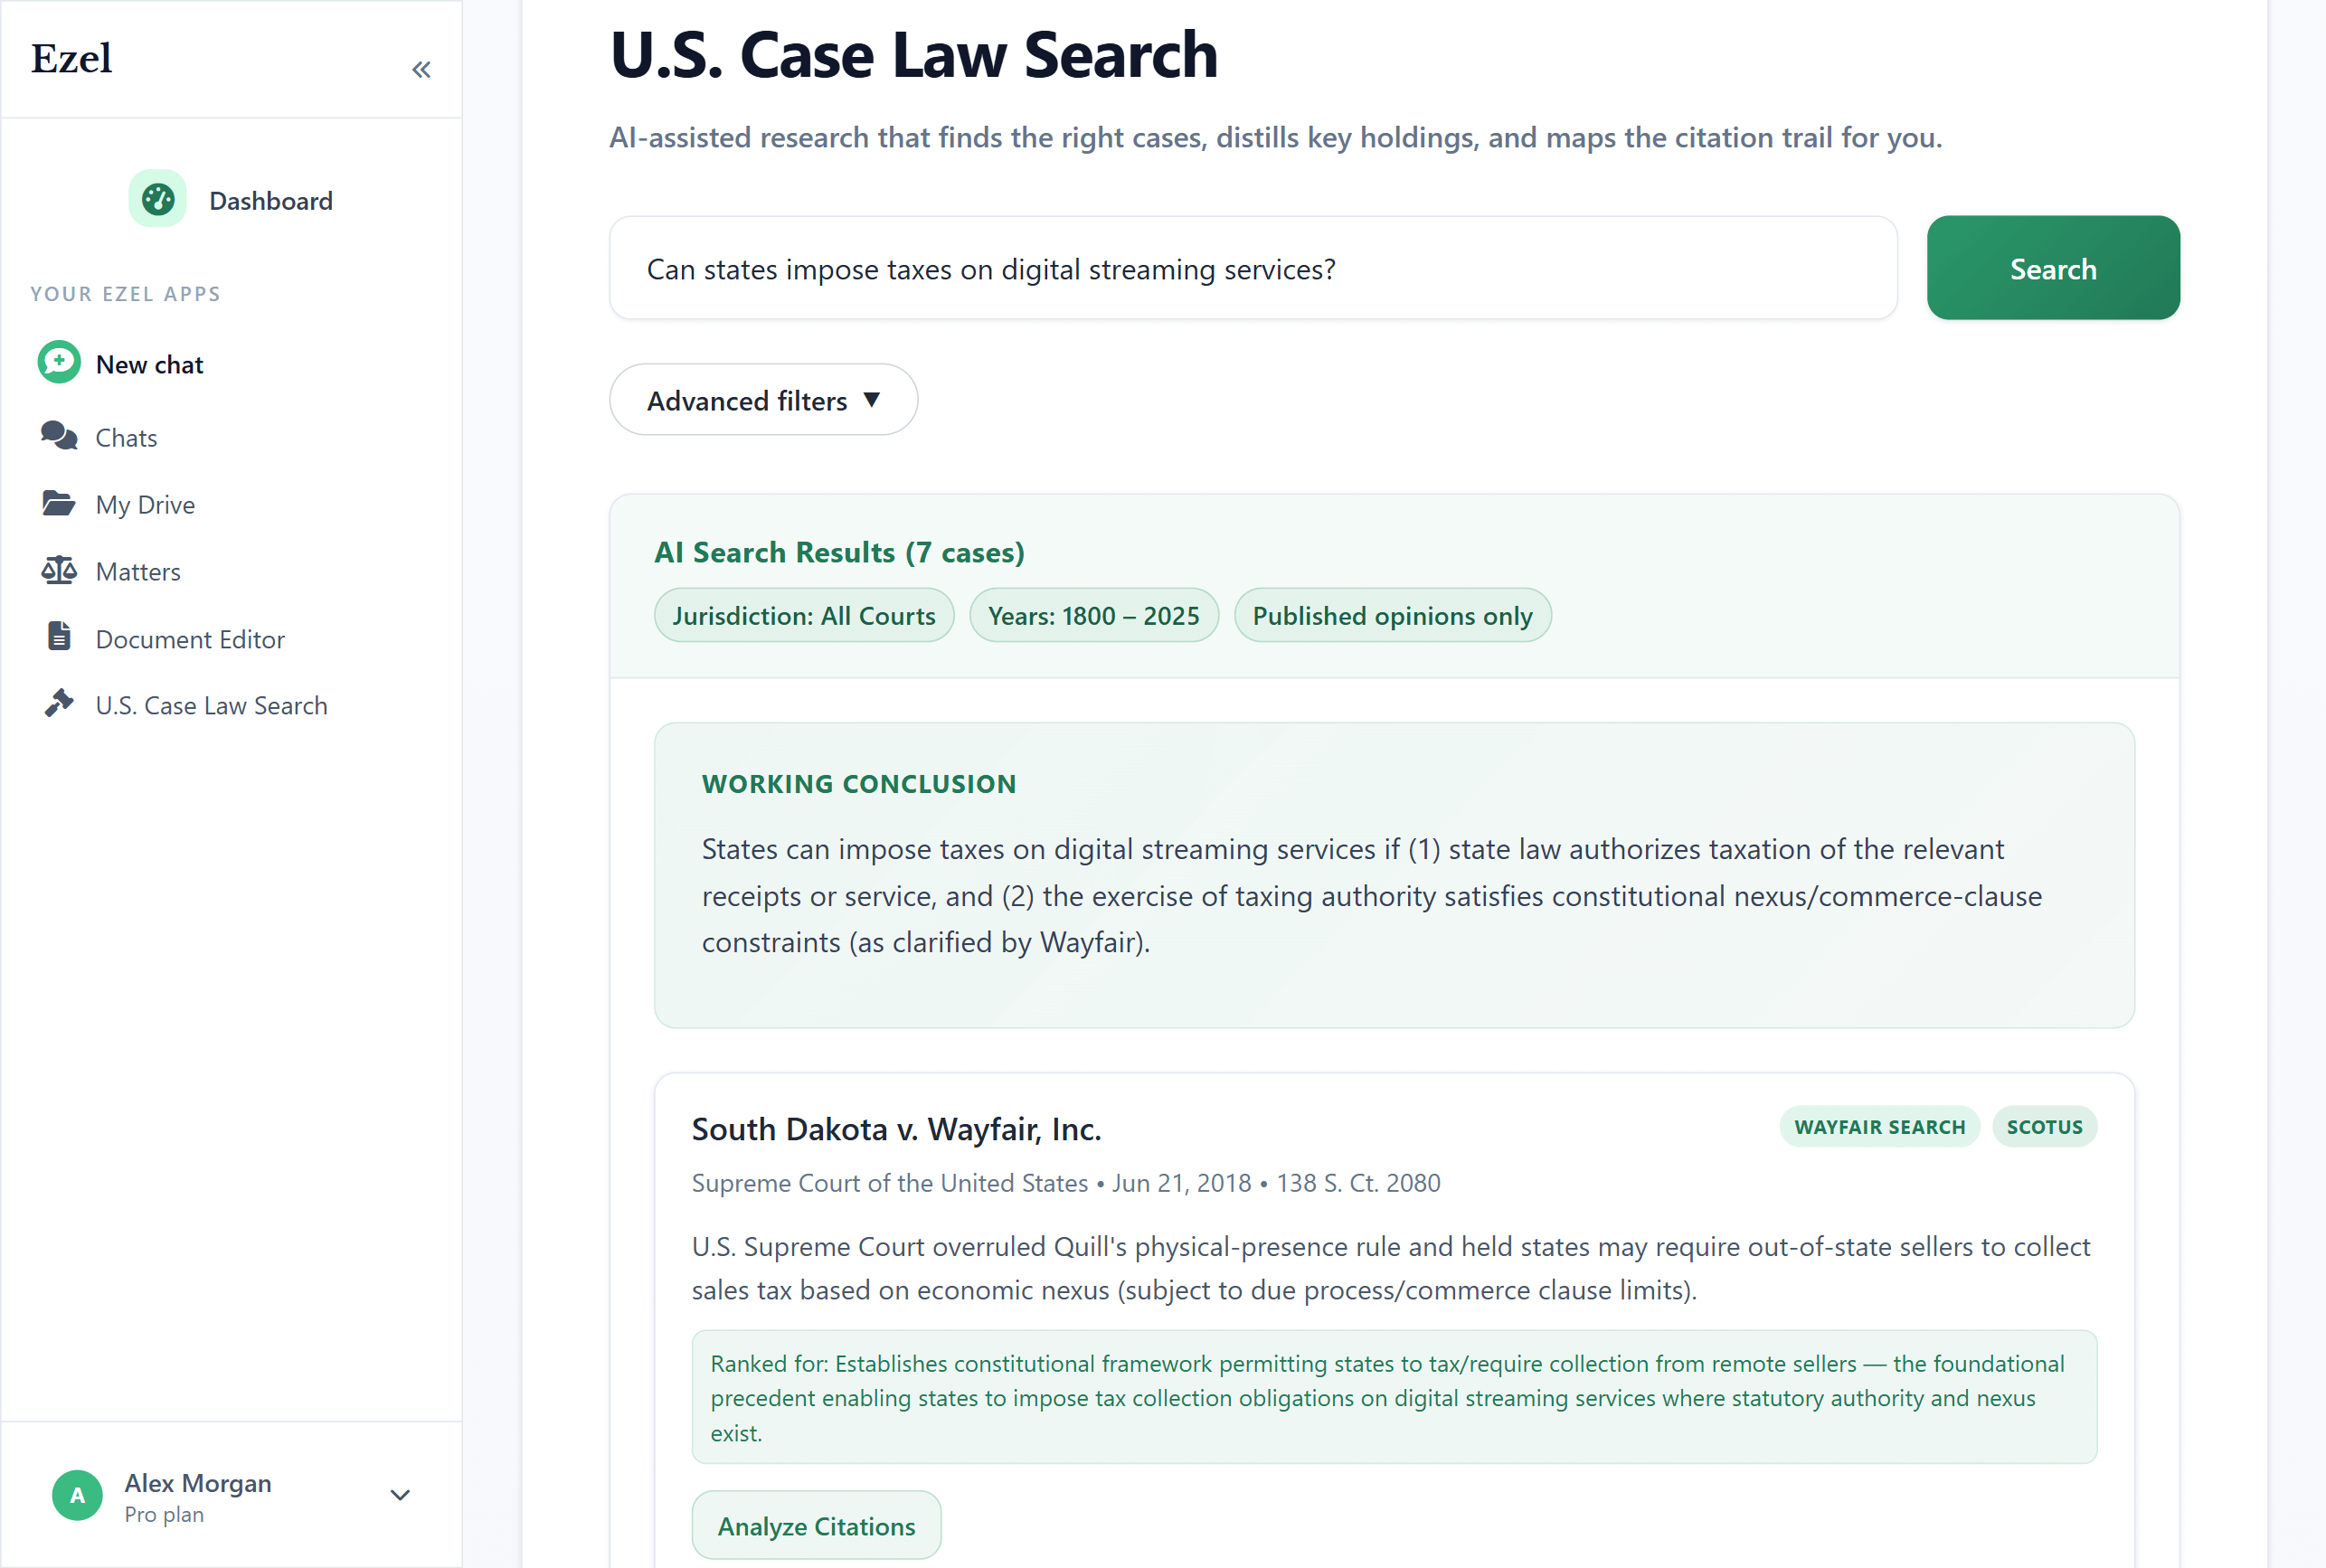Expand the Advanced filters dropdown
Viewport: 2326px width, 1568px height.
(762, 400)
